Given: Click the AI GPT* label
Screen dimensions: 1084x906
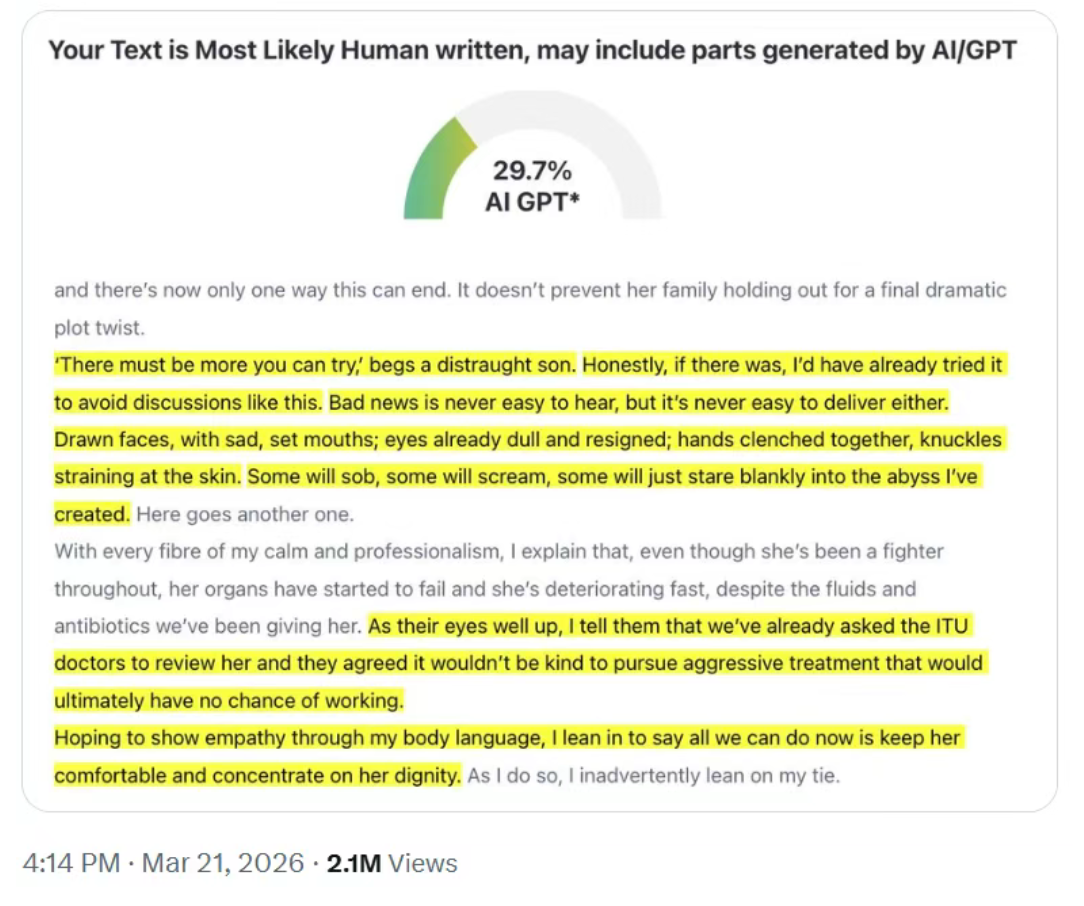Looking at the screenshot, I should (532, 202).
